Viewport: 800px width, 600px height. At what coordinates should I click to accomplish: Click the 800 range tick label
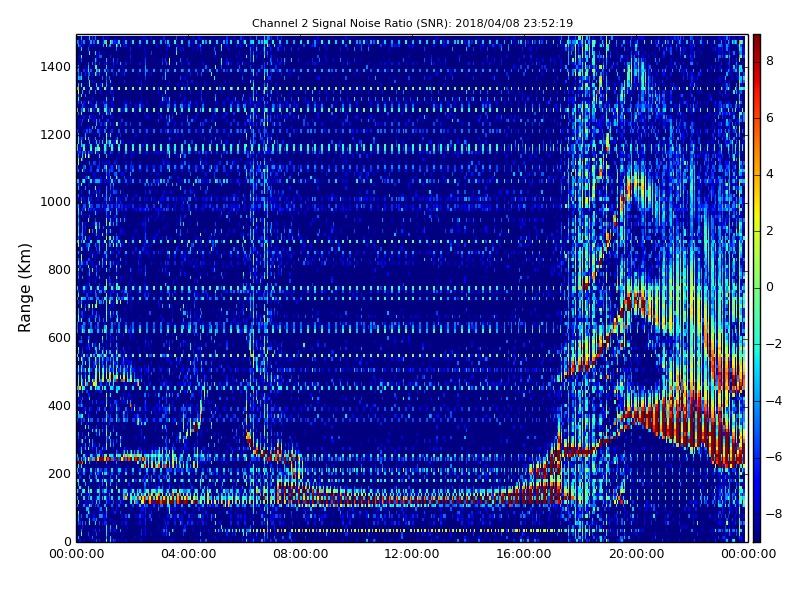[59, 270]
